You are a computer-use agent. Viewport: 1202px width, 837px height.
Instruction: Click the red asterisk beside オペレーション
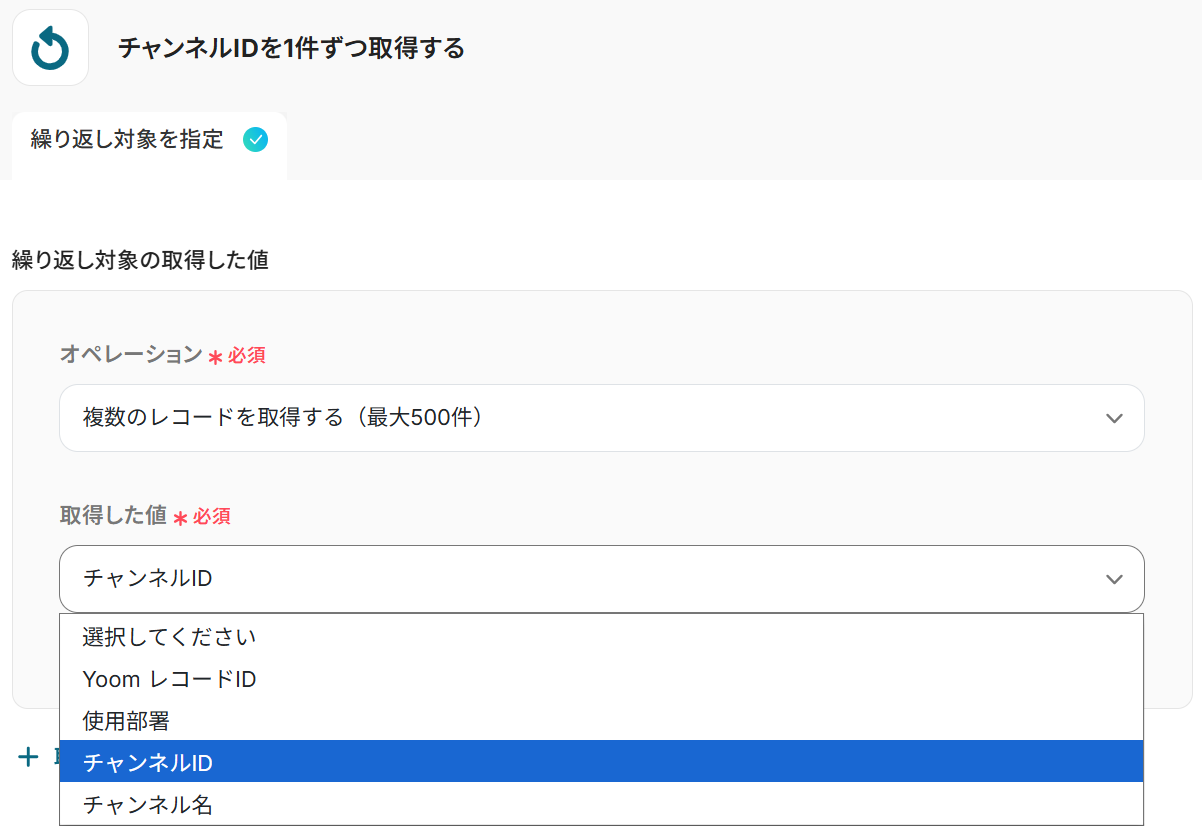coord(215,357)
